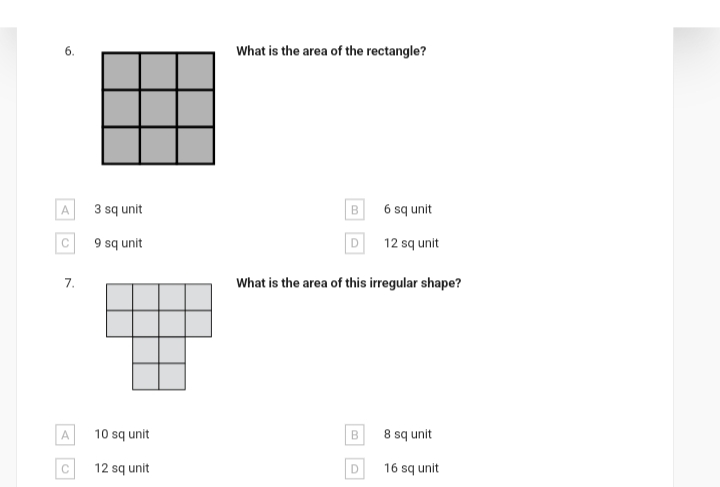Choose the 6 sq unit answer
720x487 pixels.
point(408,209)
